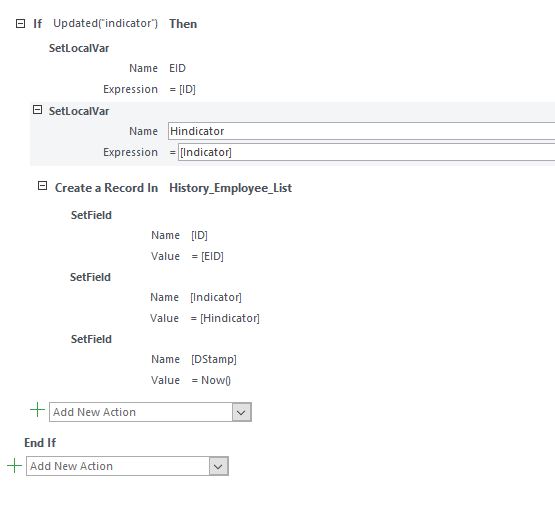
Task: Click the [Indicator] SetField name value
Action: (x=216, y=297)
